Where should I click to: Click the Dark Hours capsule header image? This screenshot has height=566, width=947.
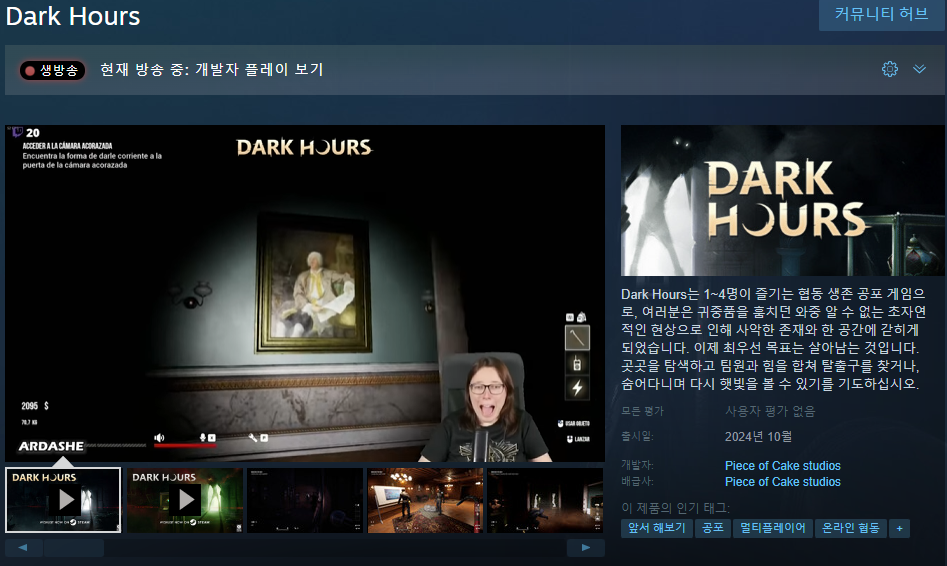pos(783,201)
